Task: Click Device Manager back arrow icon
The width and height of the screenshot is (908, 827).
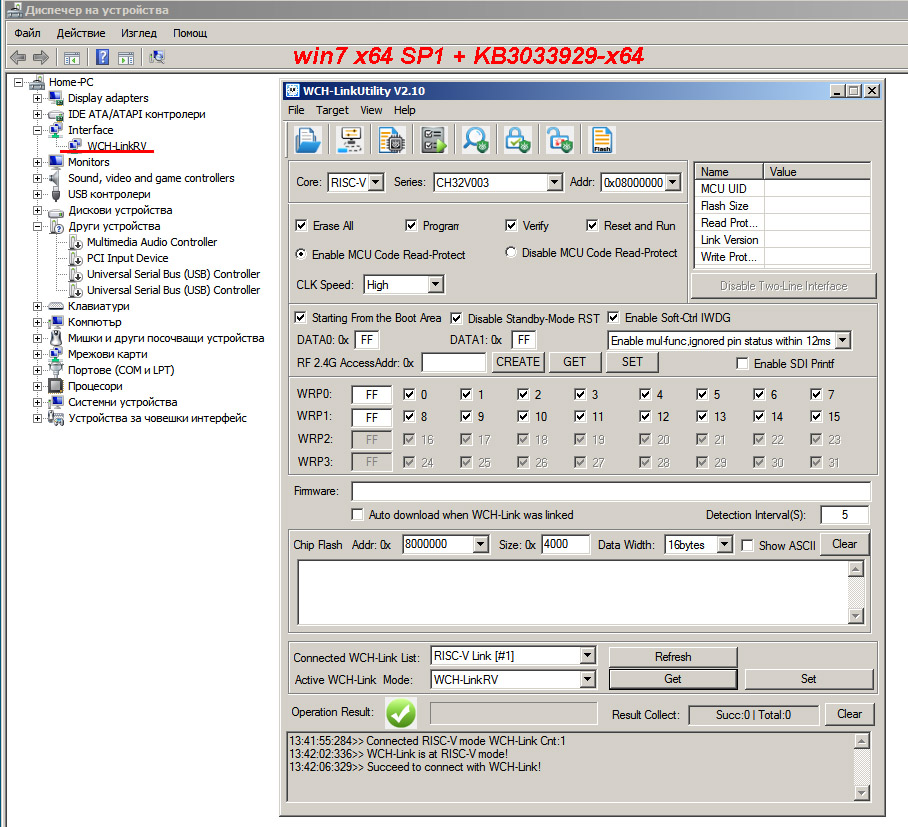Action: [x=18, y=57]
